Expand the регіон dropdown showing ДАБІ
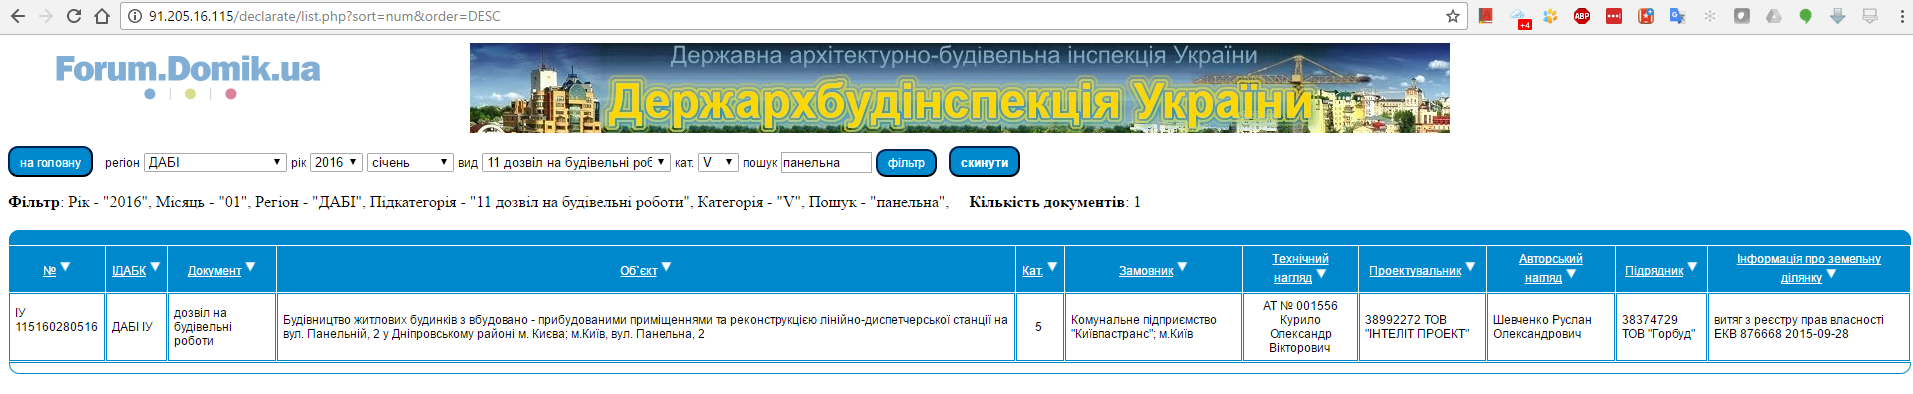The height and width of the screenshot is (394, 1913). pyautogui.click(x=215, y=162)
